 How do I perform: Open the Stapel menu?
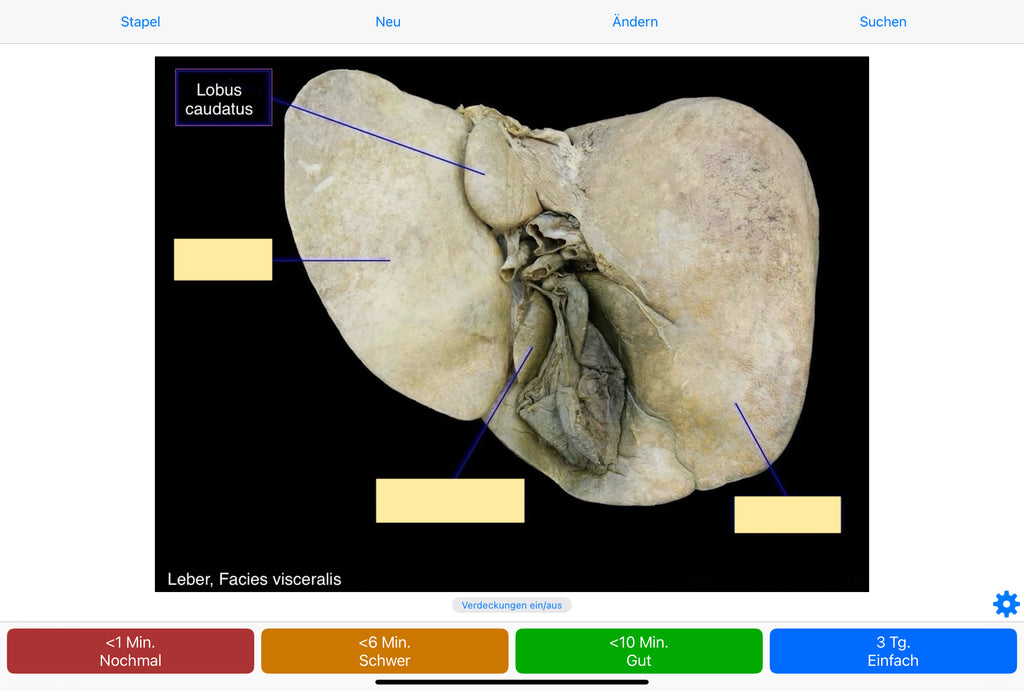139,21
